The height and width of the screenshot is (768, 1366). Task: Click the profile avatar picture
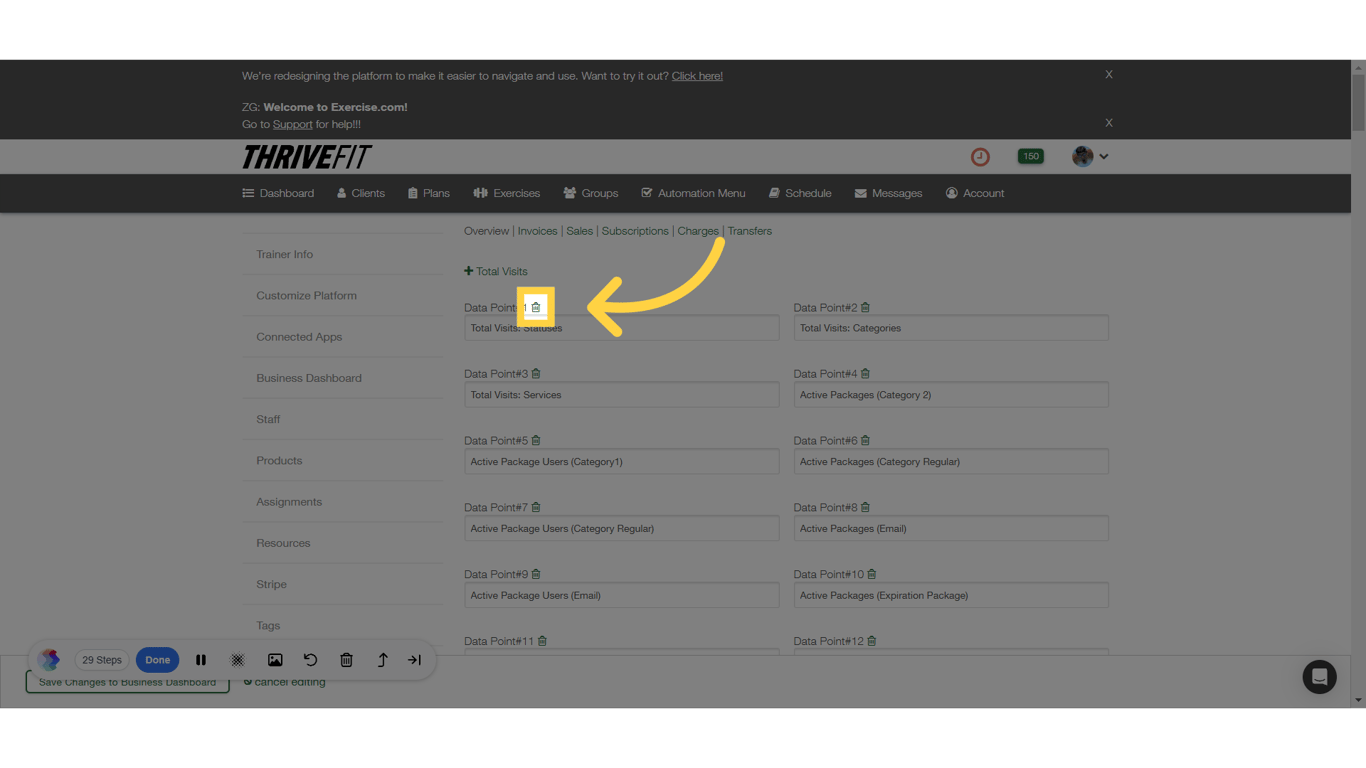click(x=1082, y=156)
